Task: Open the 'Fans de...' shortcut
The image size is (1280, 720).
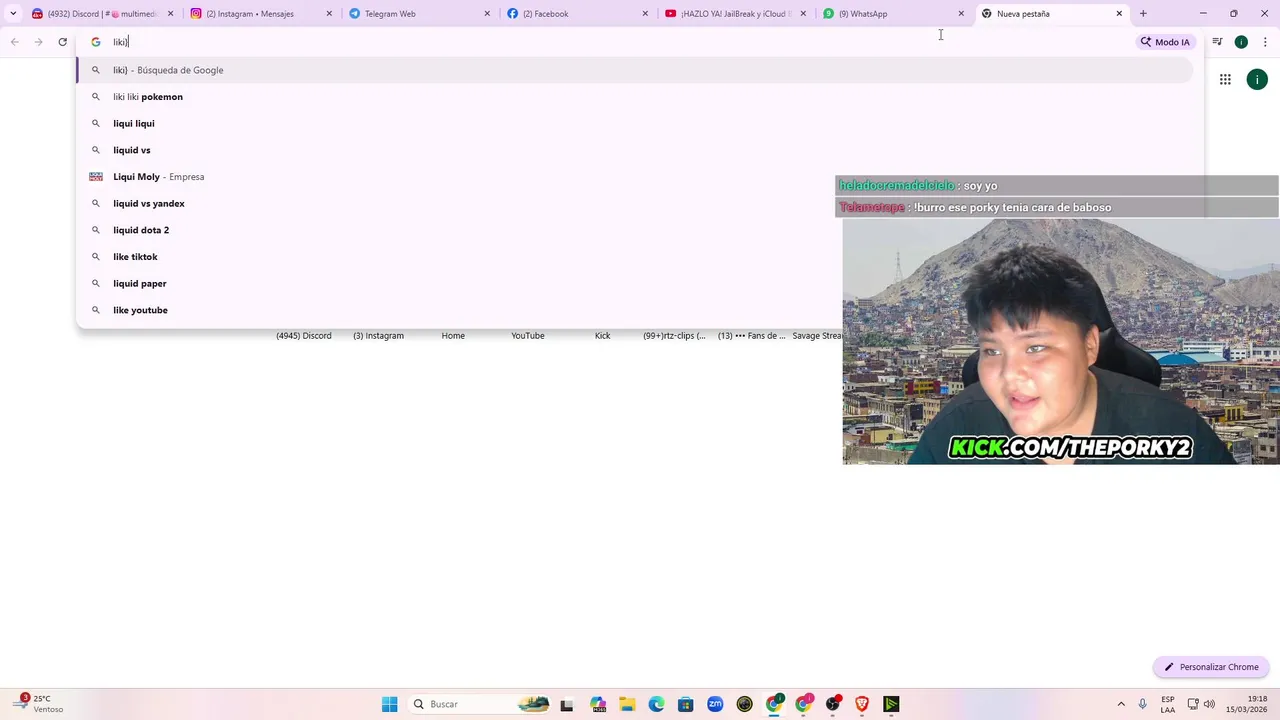Action: pyautogui.click(x=751, y=336)
